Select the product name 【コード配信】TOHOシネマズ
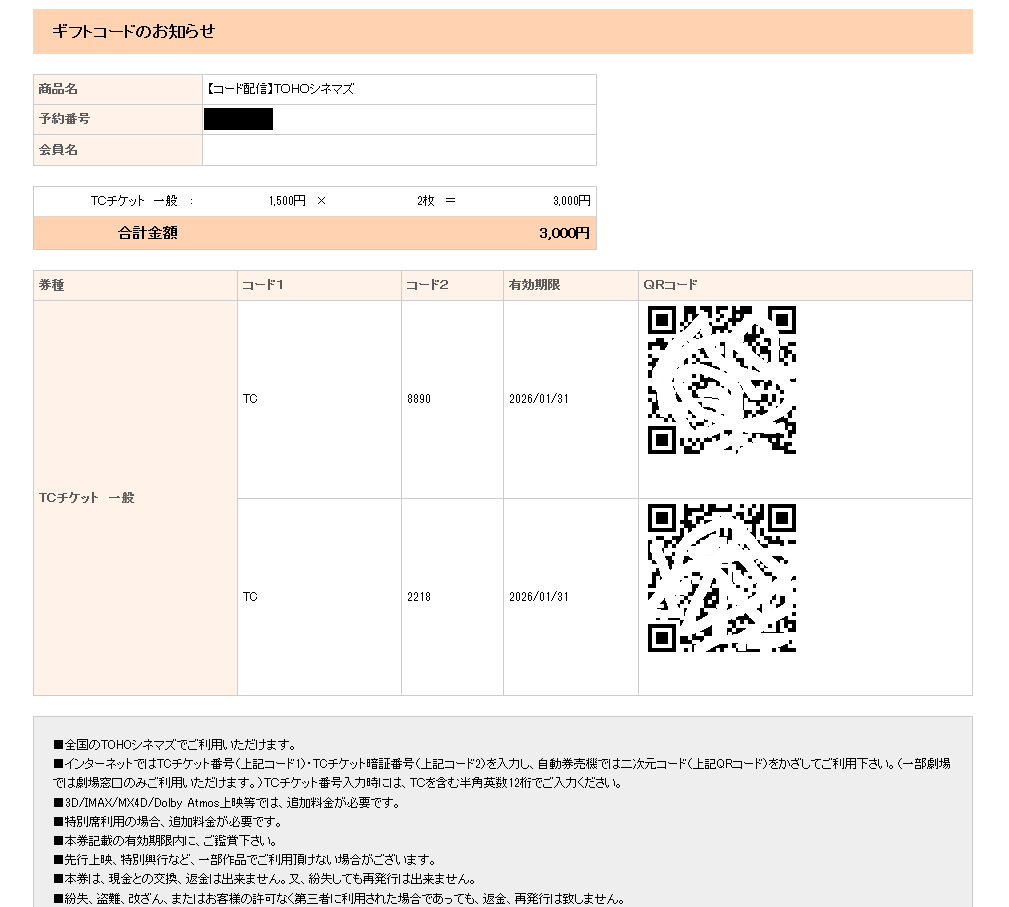This screenshot has height=907, width=1009. click(279, 89)
